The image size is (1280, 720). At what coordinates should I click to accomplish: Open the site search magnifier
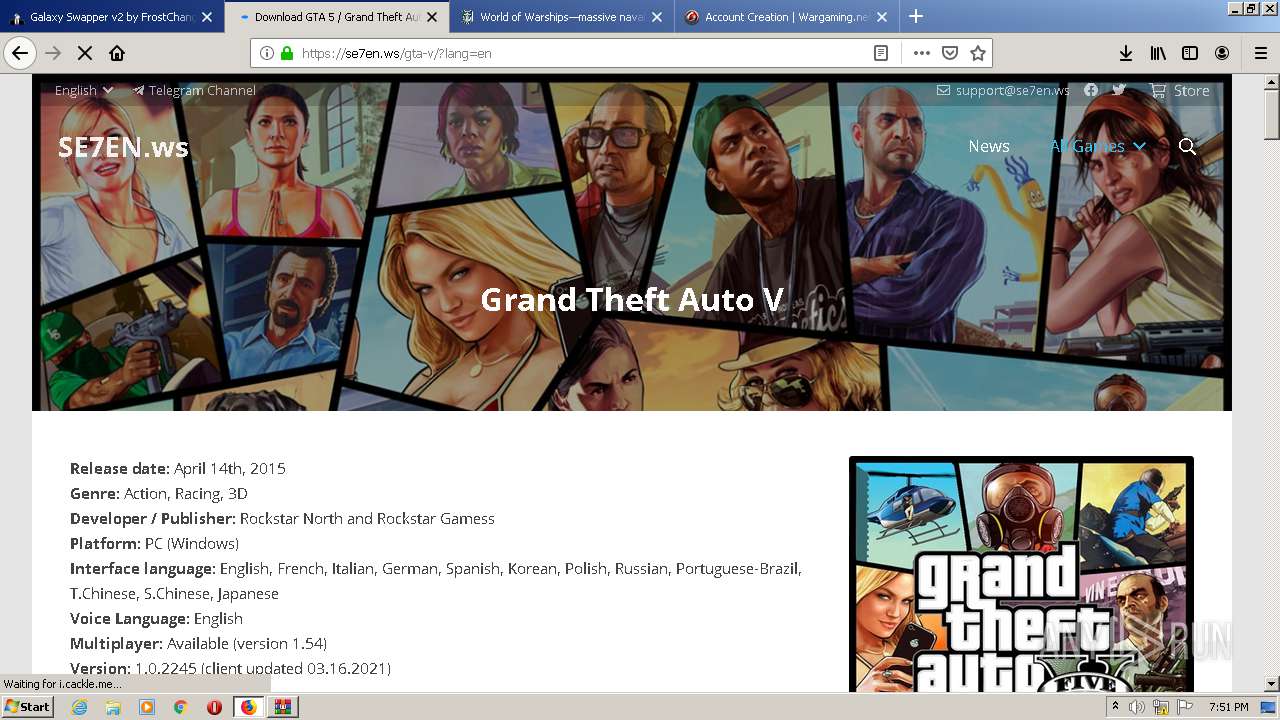1187,146
